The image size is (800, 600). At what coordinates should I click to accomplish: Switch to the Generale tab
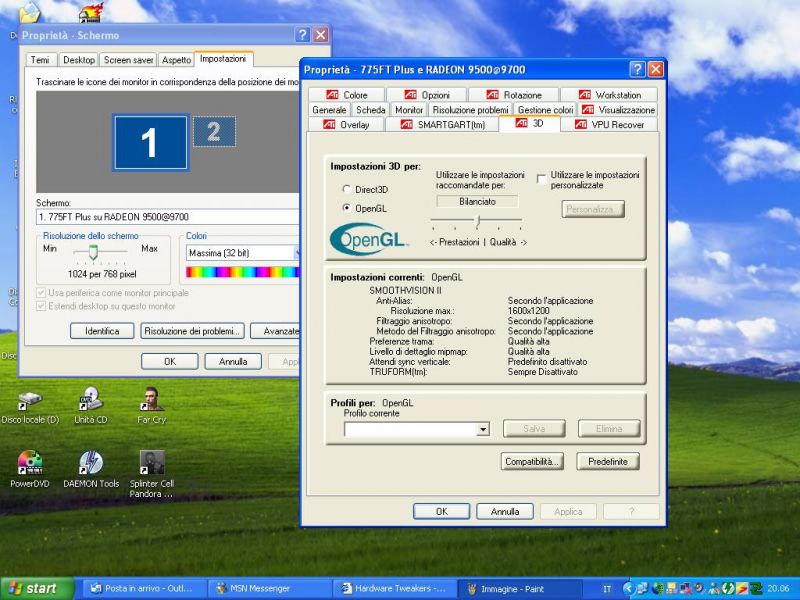(x=329, y=110)
